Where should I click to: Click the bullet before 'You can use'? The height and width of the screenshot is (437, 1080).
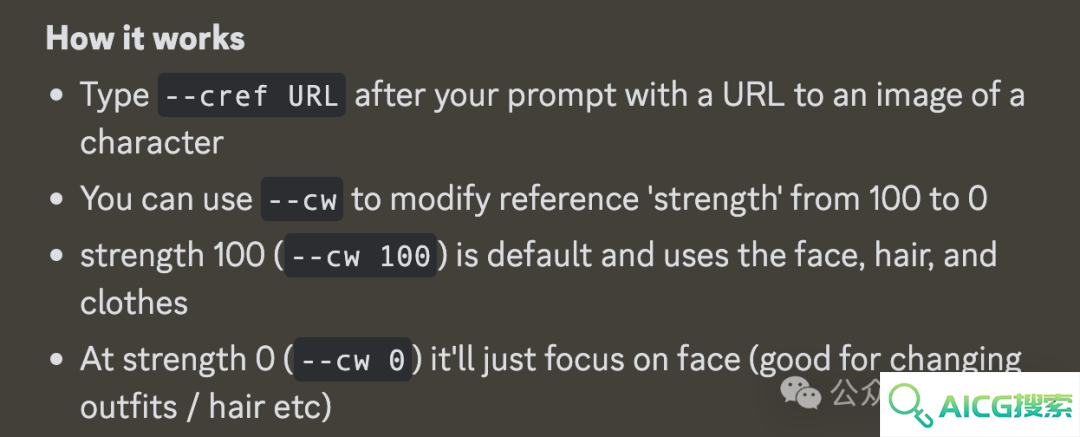tap(57, 200)
